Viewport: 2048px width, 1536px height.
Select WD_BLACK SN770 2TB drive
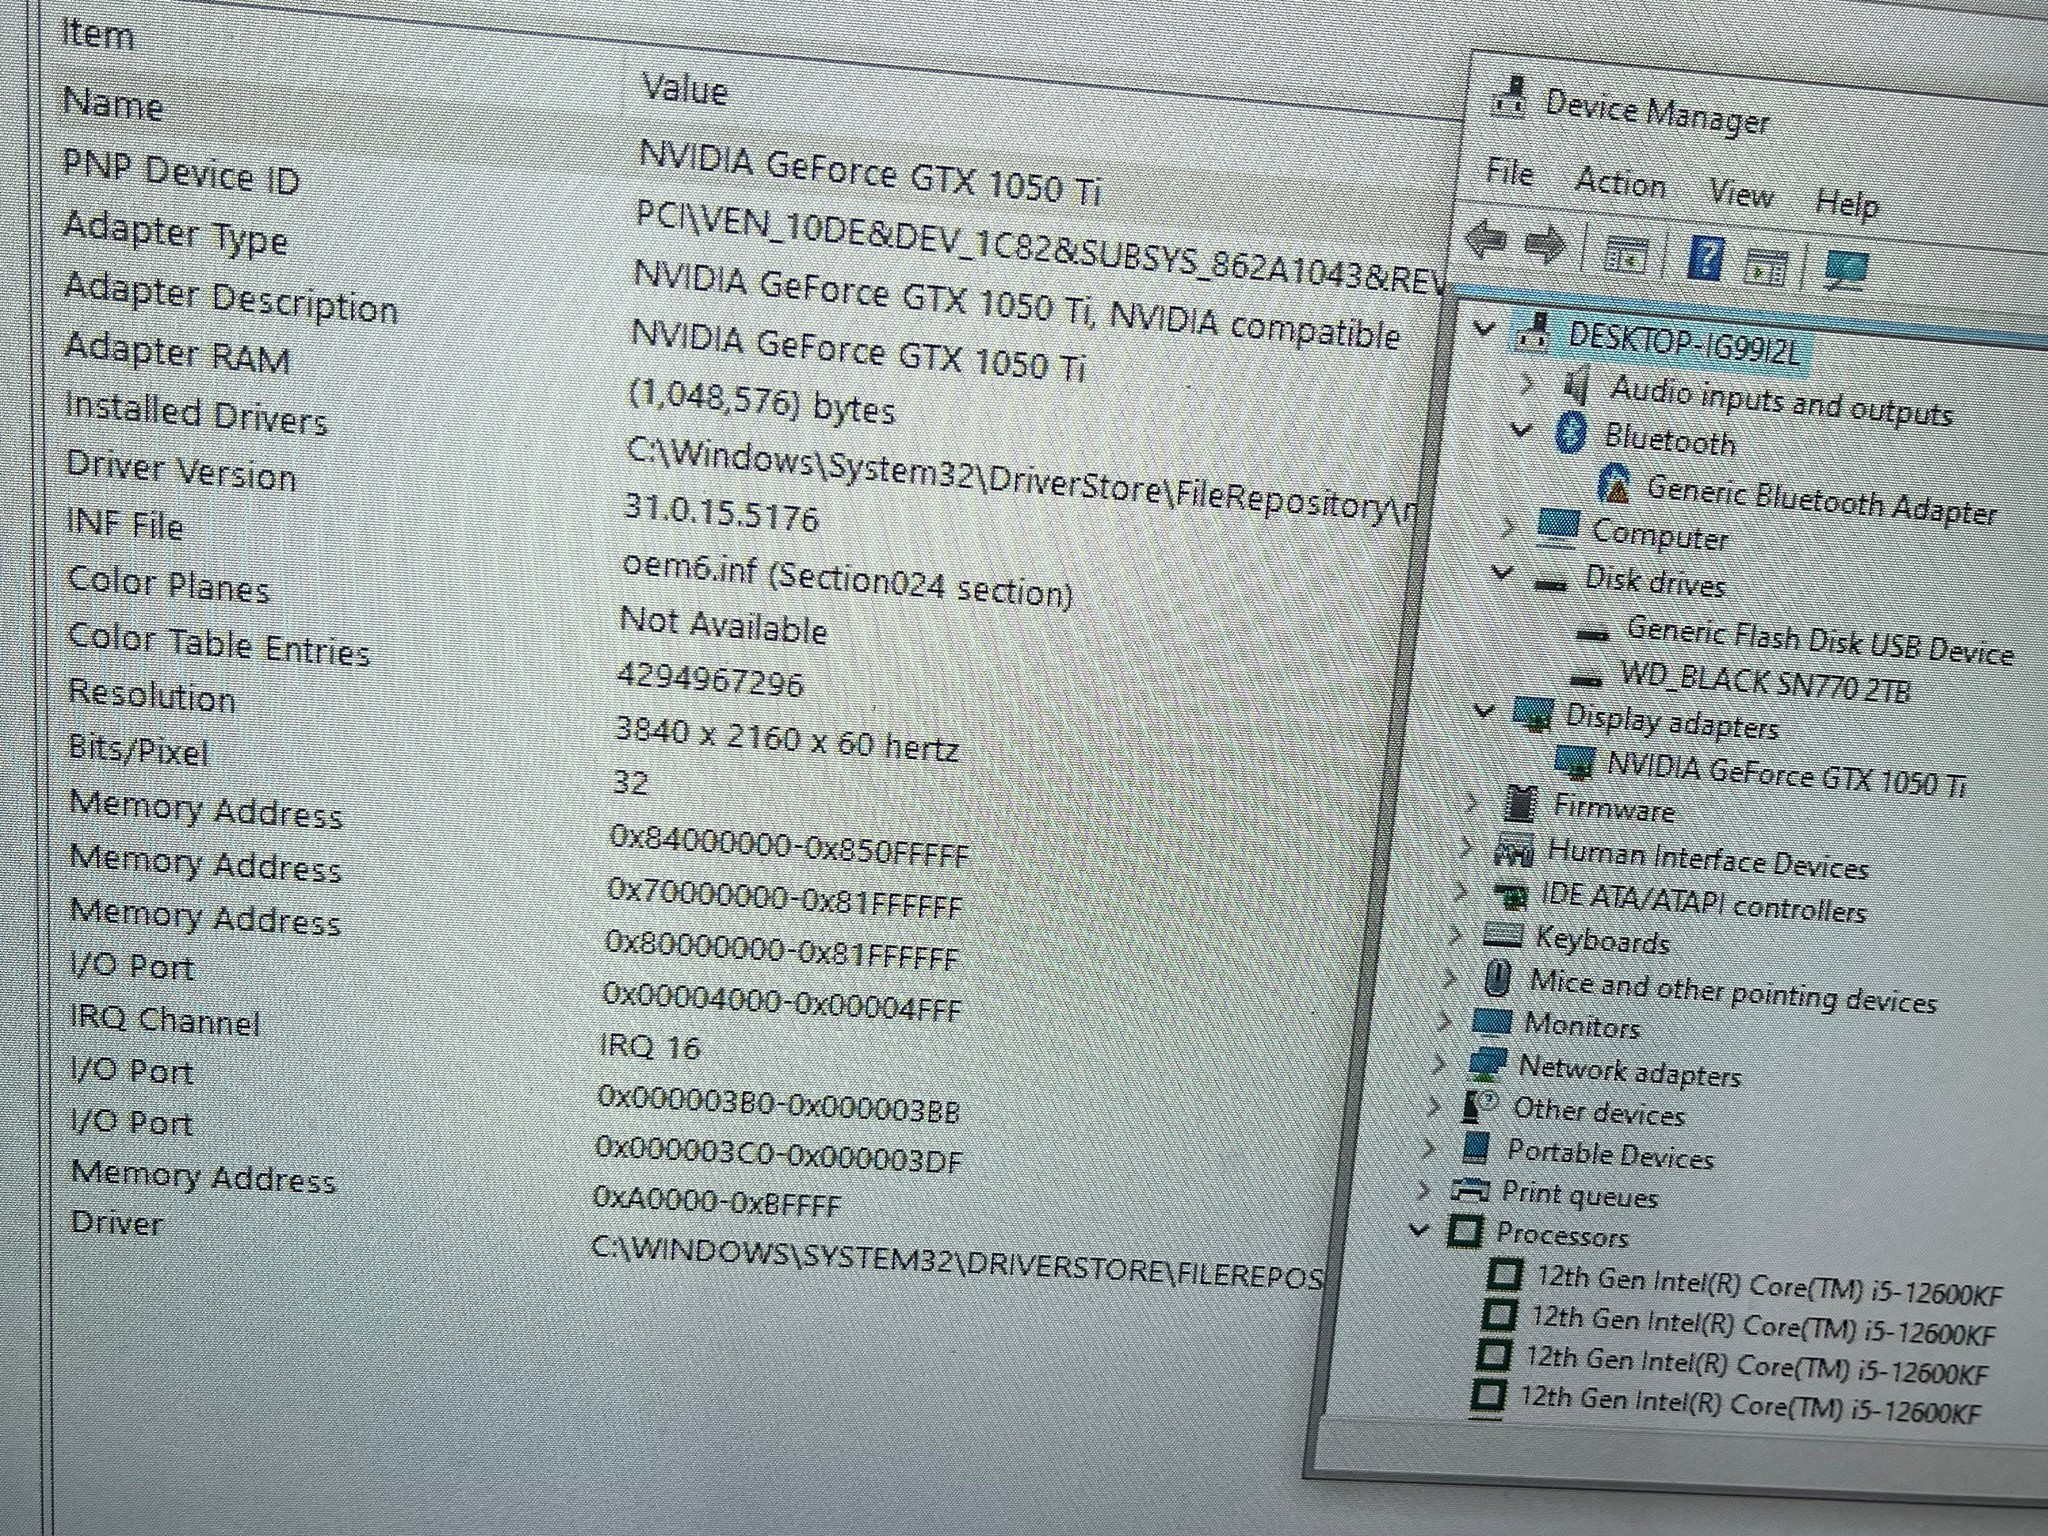click(1765, 684)
